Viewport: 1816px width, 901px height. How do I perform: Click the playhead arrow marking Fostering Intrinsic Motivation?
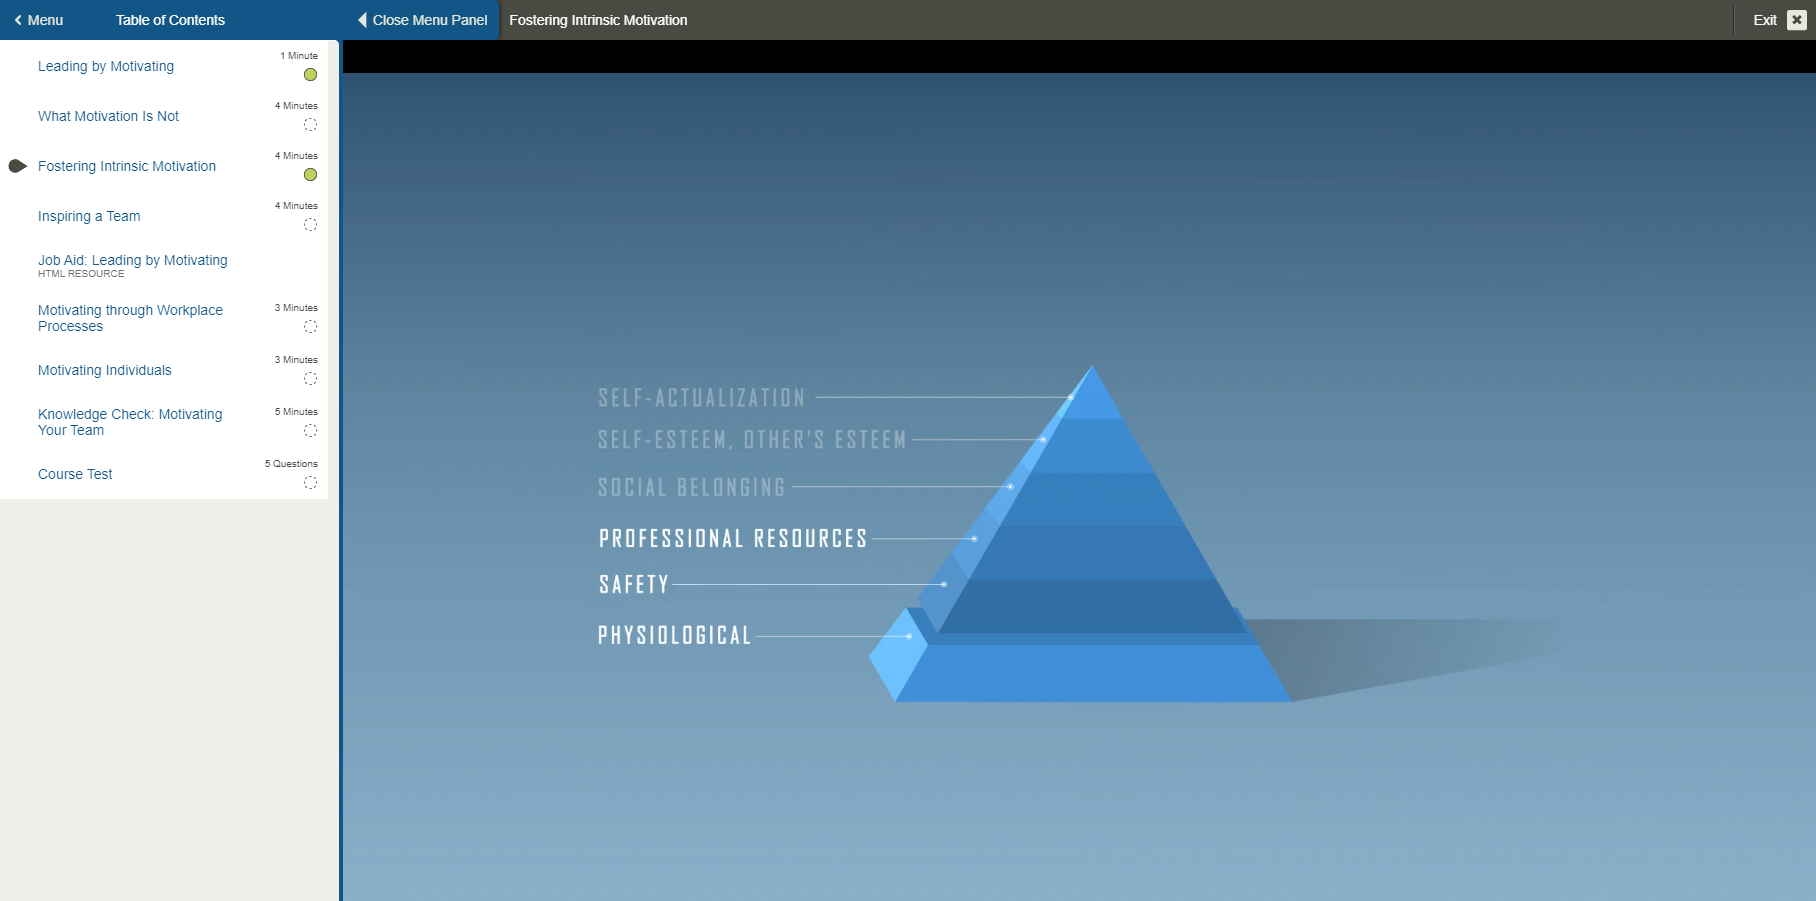(x=17, y=166)
